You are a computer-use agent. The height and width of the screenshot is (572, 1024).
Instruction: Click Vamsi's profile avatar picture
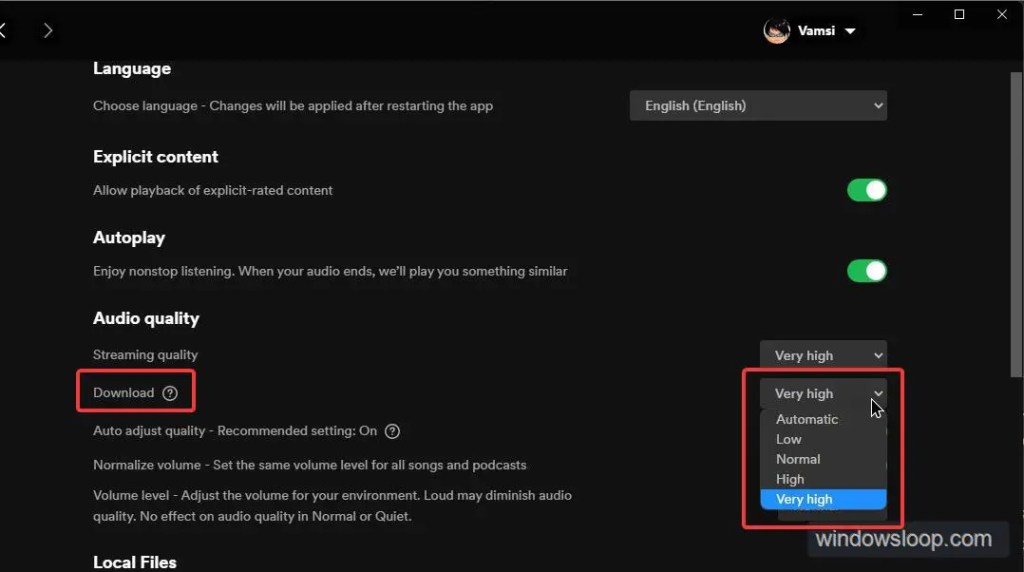point(776,31)
